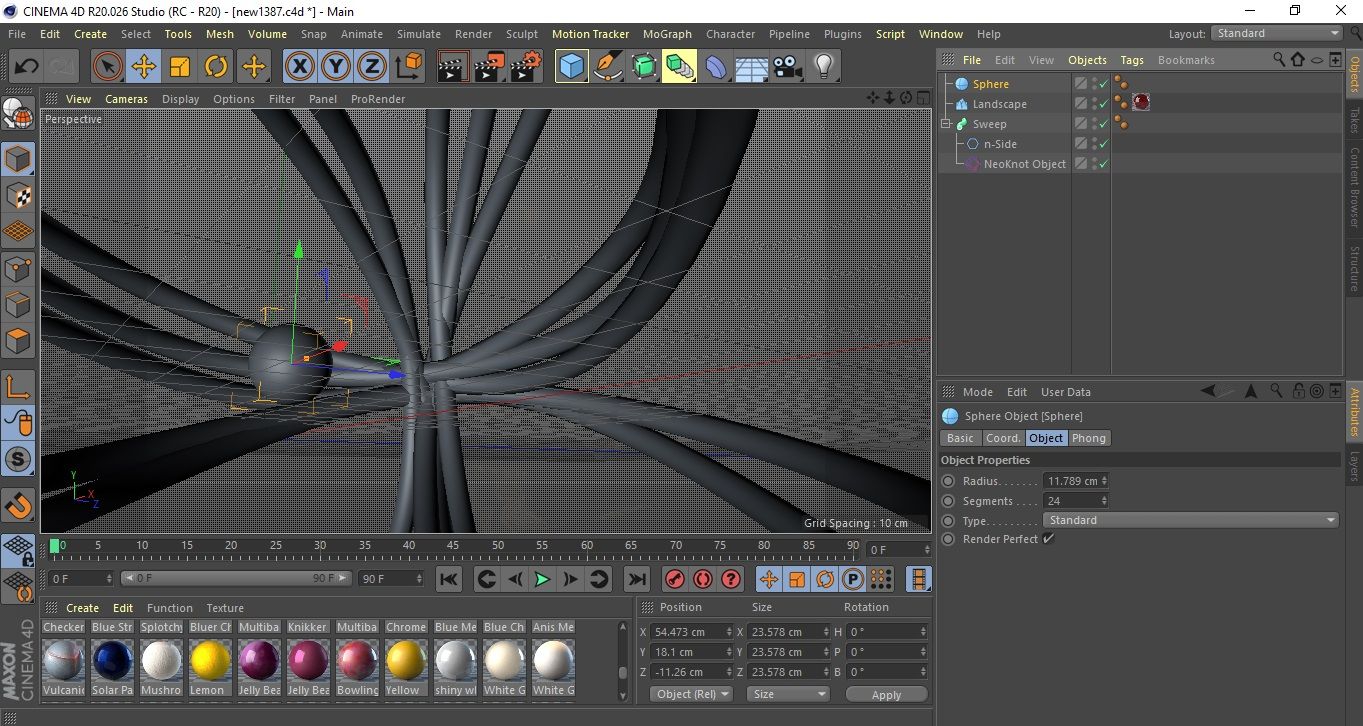Toggle autokeying button

703,579
